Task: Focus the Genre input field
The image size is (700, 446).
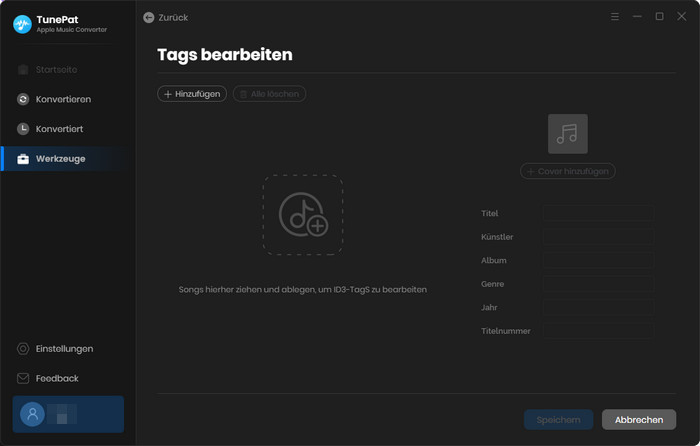Action: point(598,284)
